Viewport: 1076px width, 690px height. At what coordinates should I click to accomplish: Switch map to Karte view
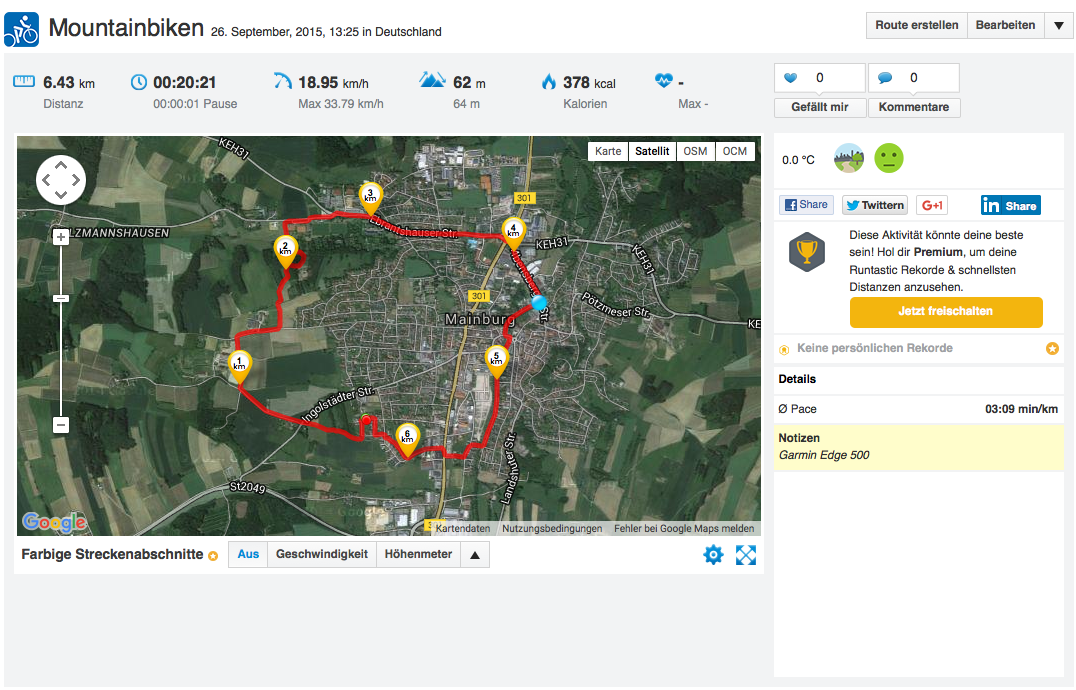coord(608,151)
